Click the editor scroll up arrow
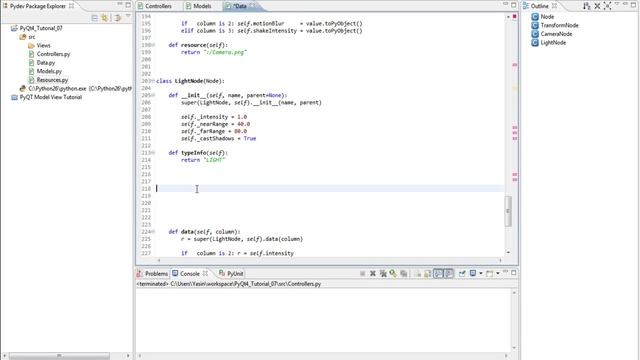The image size is (640, 360). pos(508,17)
